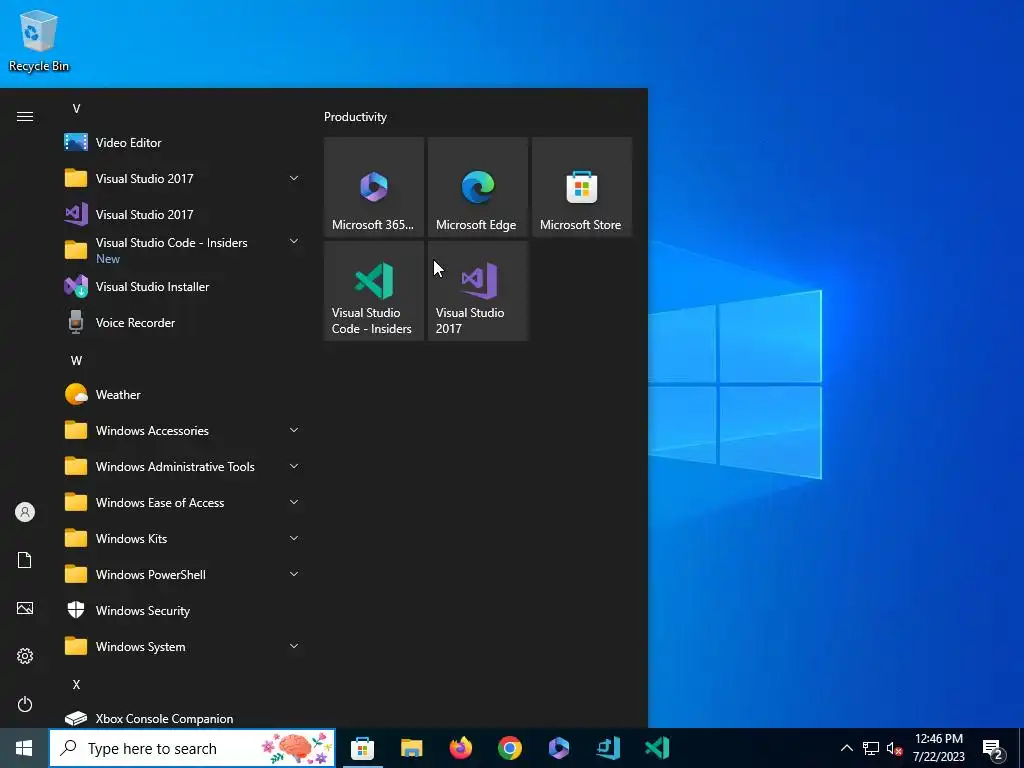Open the Microsoft Edge tile
This screenshot has width=1024, height=768.
(478, 187)
